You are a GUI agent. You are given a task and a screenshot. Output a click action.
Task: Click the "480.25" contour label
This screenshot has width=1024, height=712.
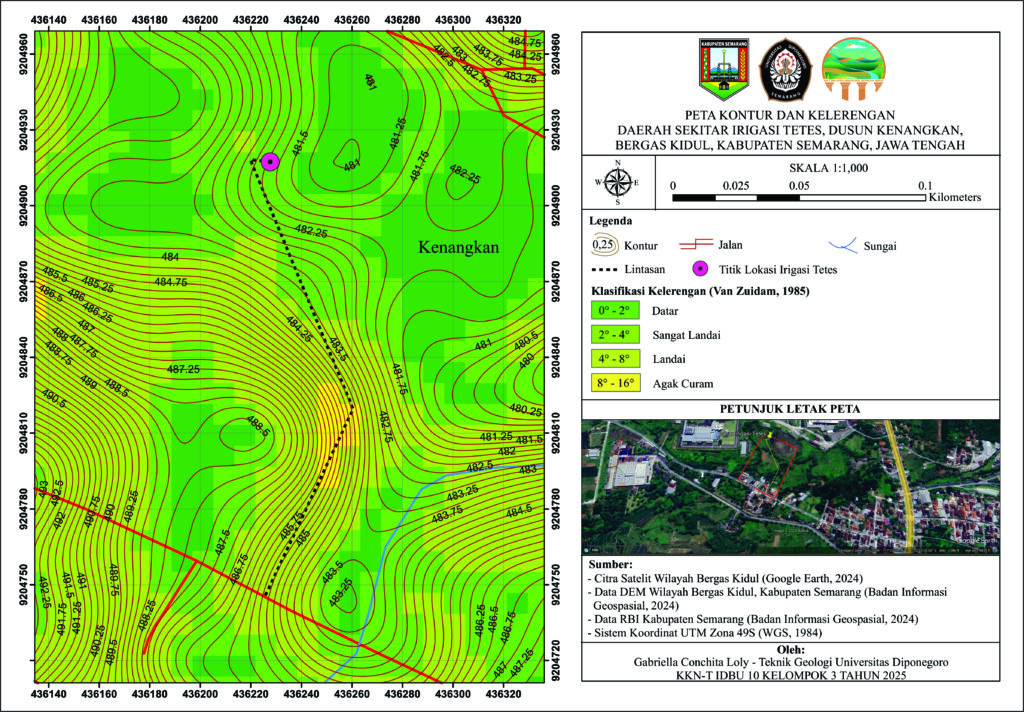coord(526,410)
